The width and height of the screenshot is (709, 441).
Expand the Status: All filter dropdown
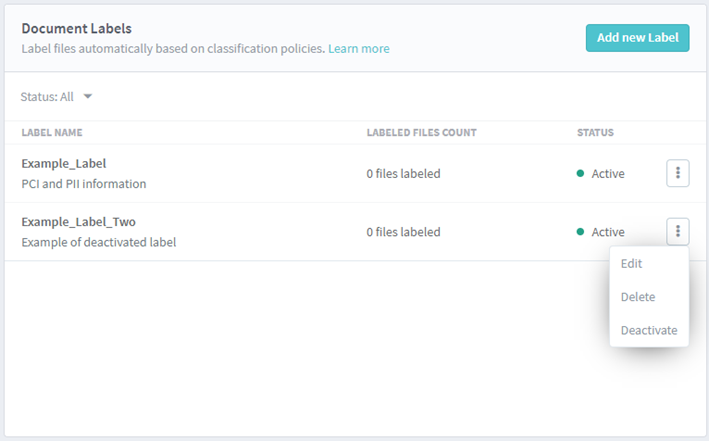56,97
